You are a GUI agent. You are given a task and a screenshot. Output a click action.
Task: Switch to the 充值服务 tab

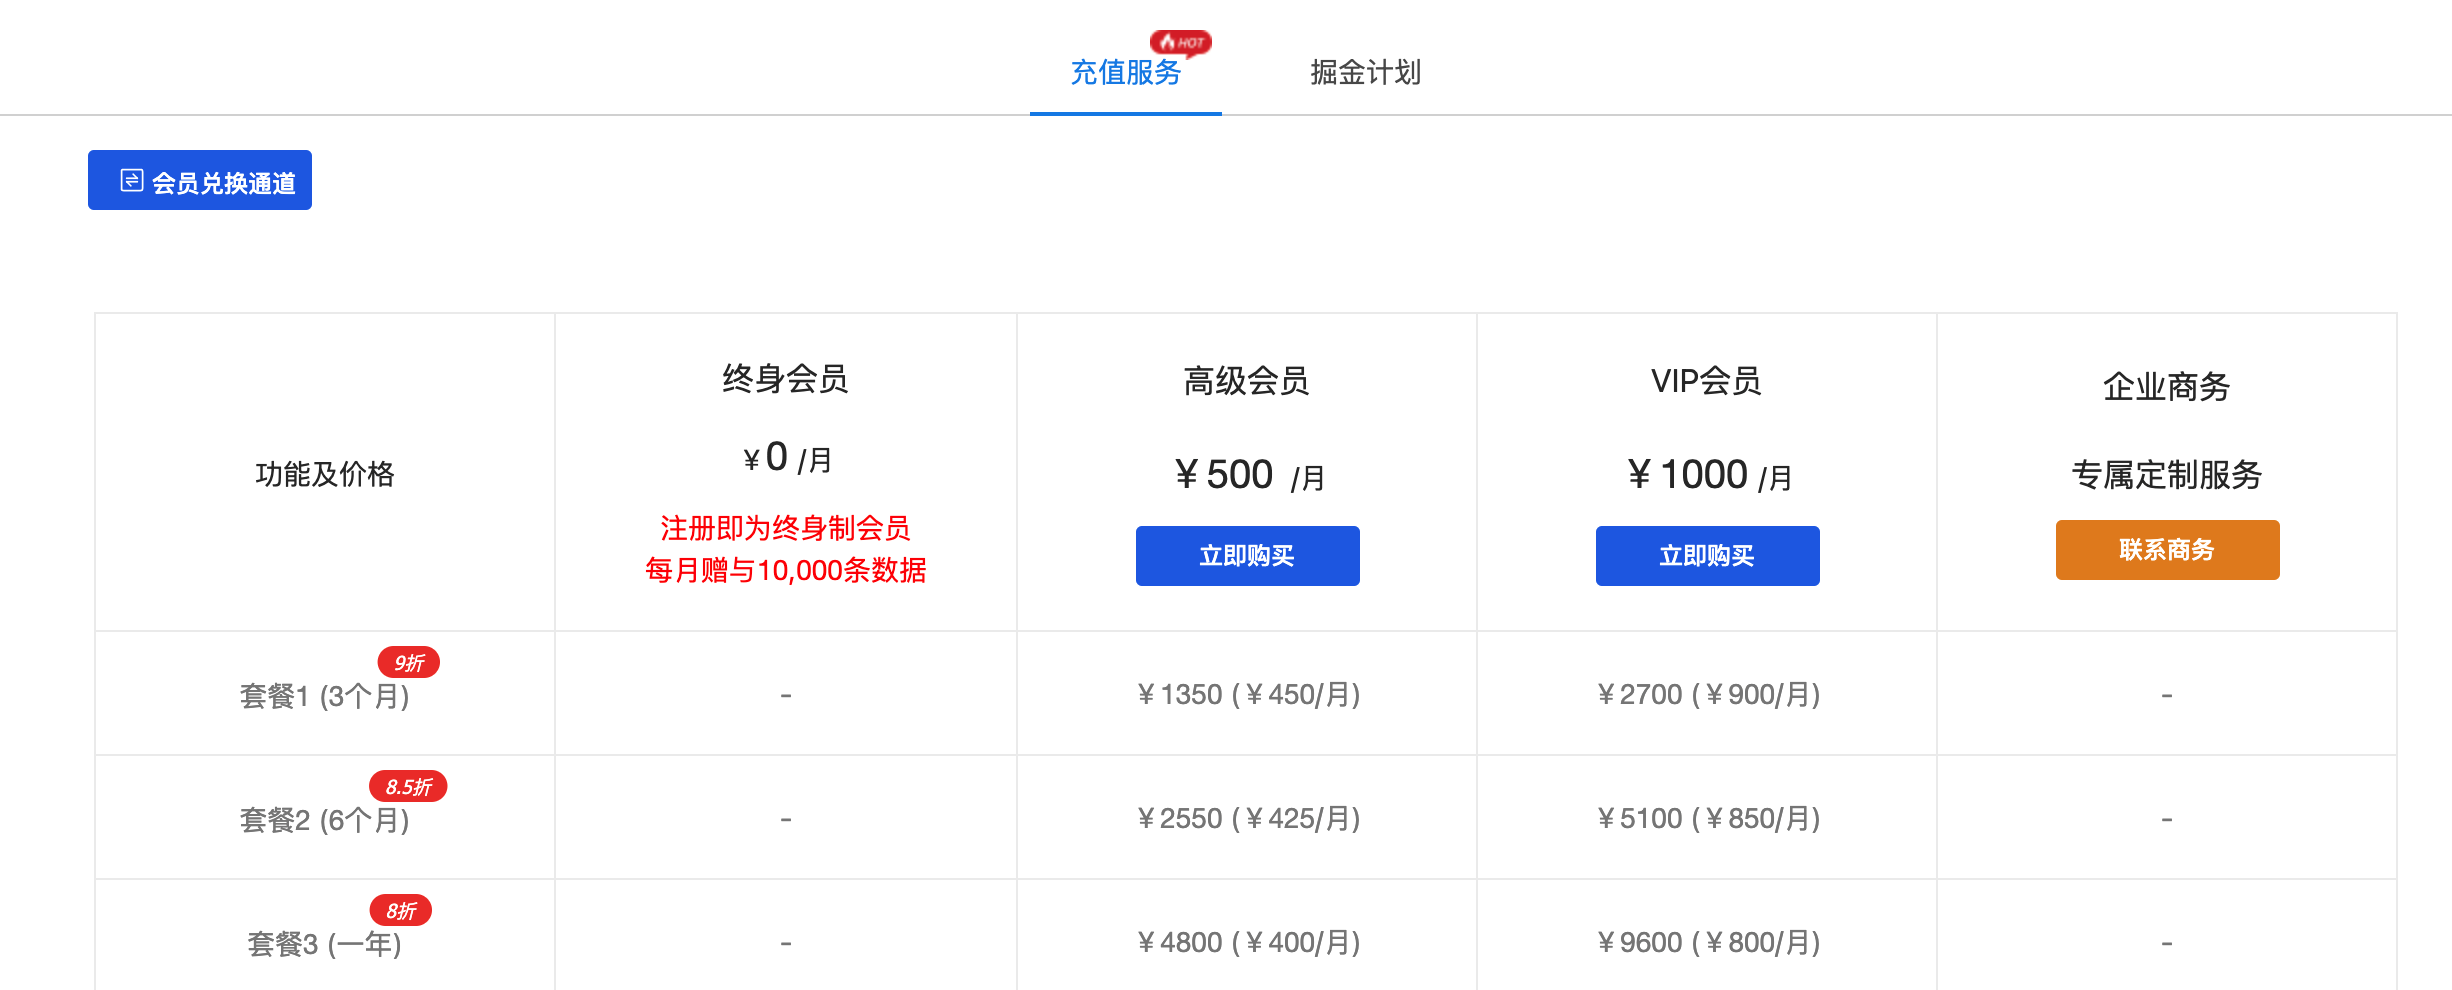pos(1126,72)
